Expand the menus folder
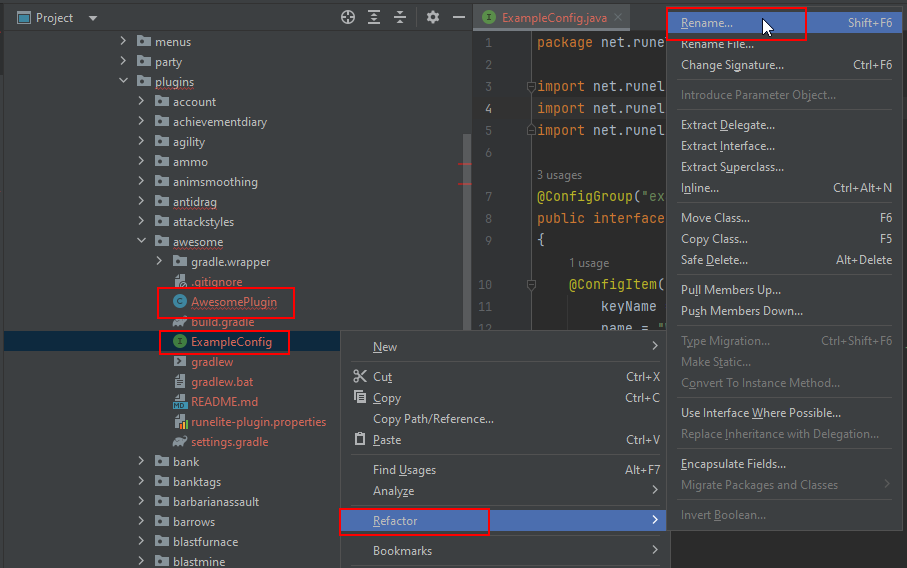Viewport: 907px width, 568px height. (123, 41)
